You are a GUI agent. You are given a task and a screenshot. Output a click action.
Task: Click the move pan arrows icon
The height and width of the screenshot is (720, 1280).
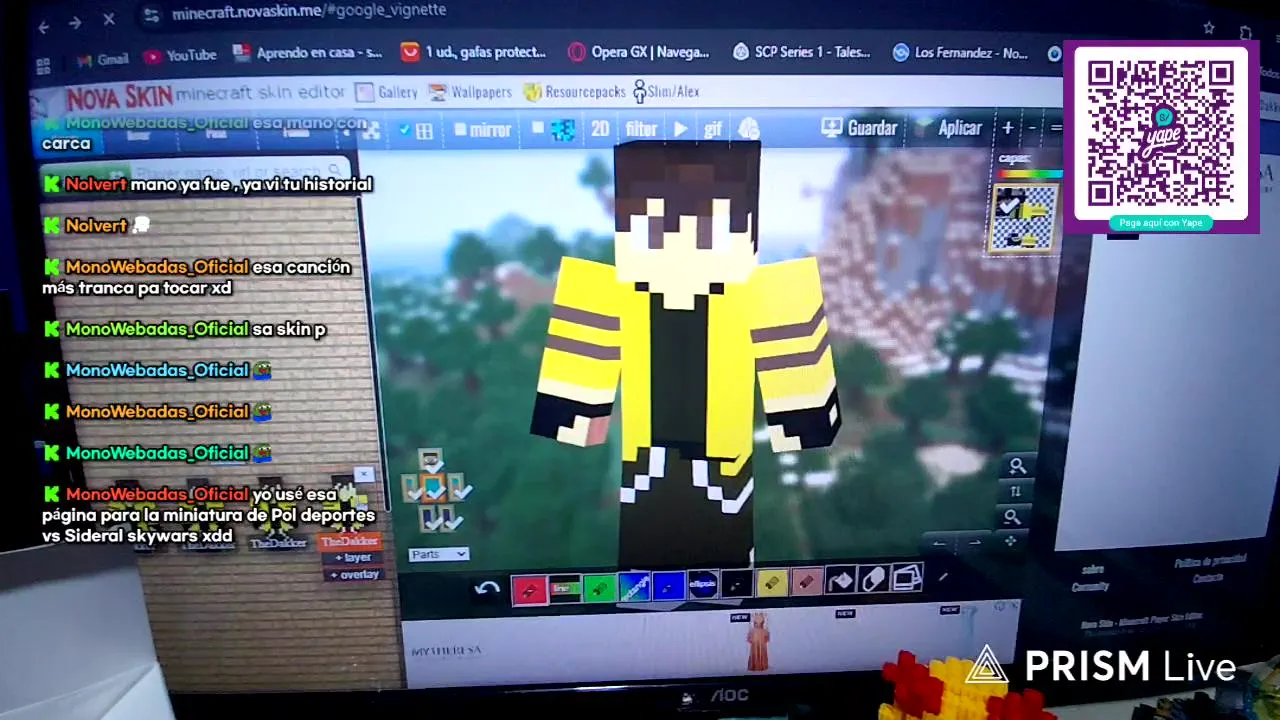coord(1010,541)
